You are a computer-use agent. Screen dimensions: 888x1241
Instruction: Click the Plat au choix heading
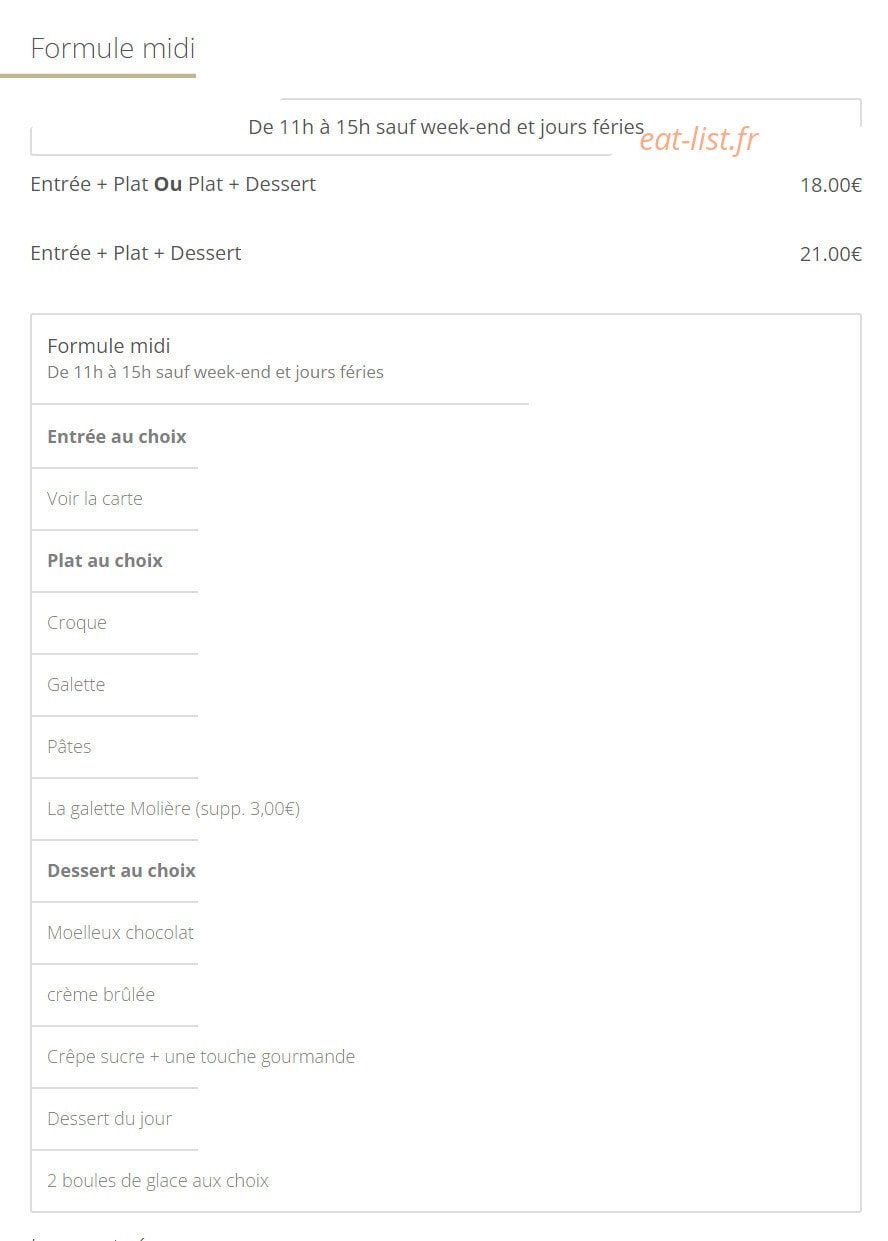click(x=105, y=561)
